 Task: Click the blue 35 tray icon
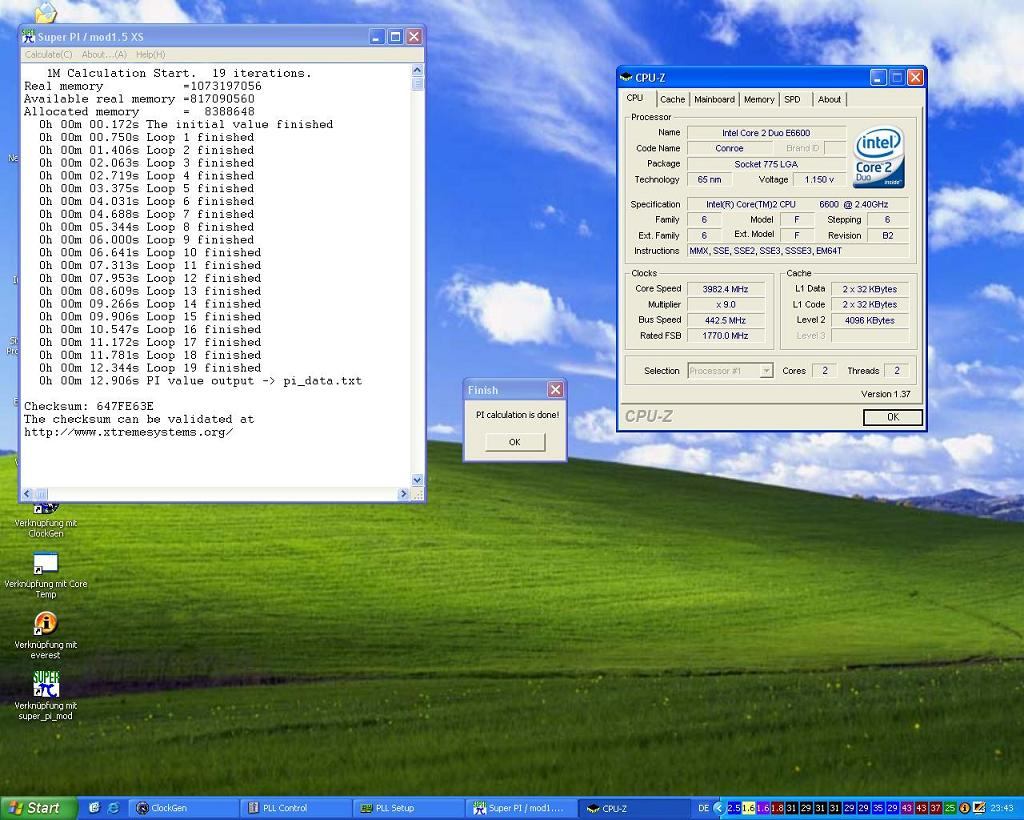(x=878, y=808)
